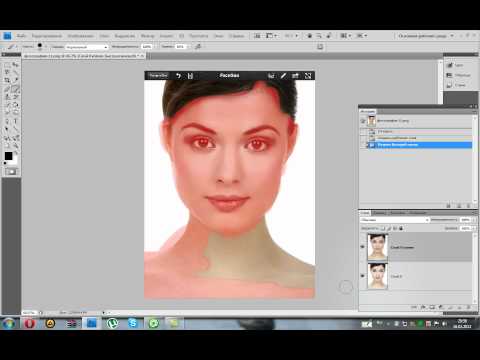Open the View Extras dropdown
This screenshot has height=360, width=480.
point(271,36)
